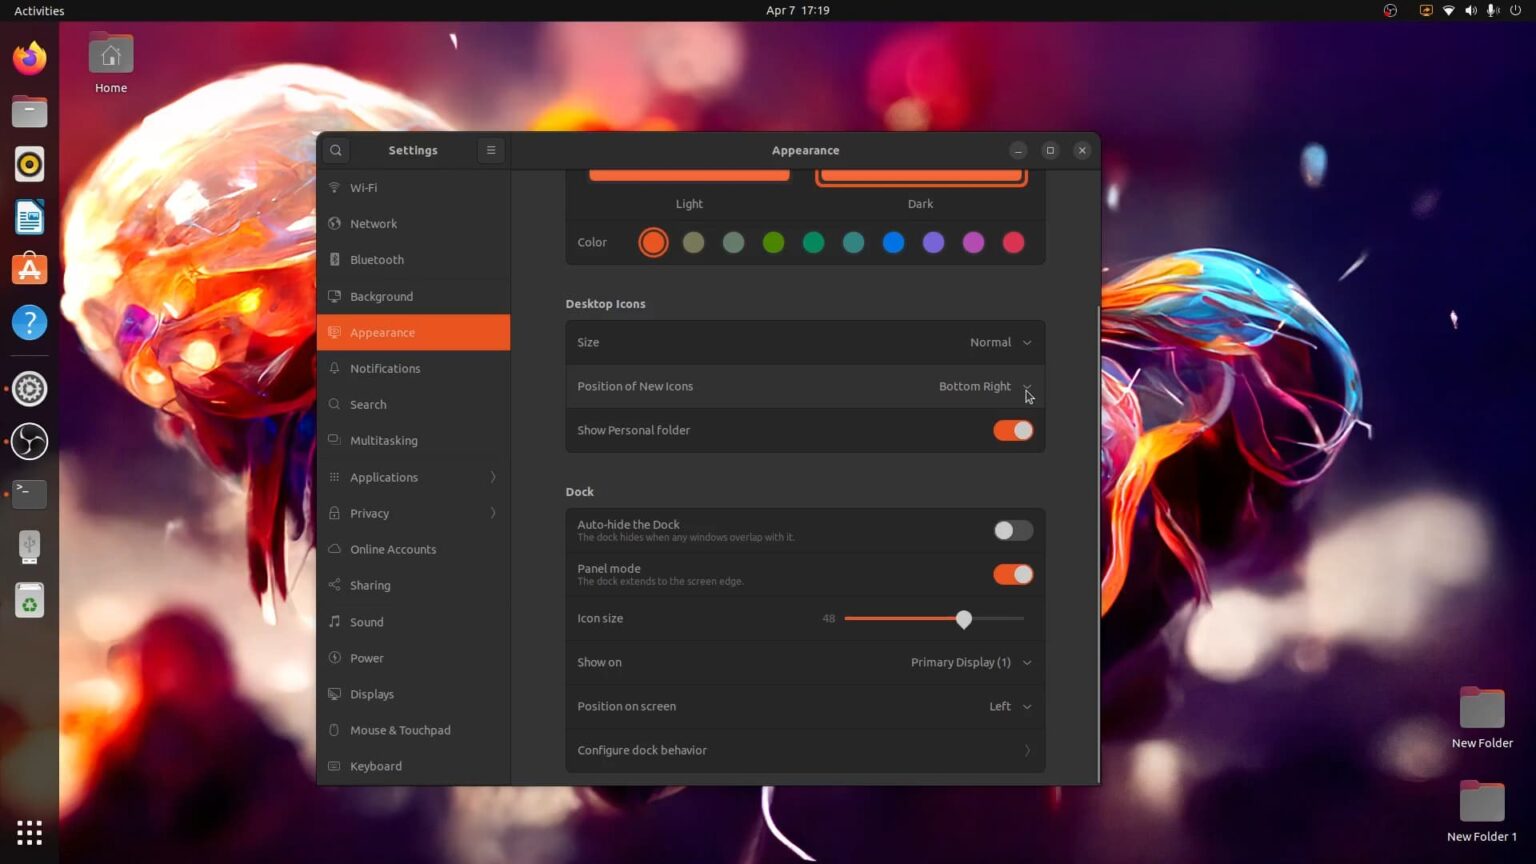1536x864 pixels.
Task: Disable Panel mode for the dock
Action: (1011, 574)
